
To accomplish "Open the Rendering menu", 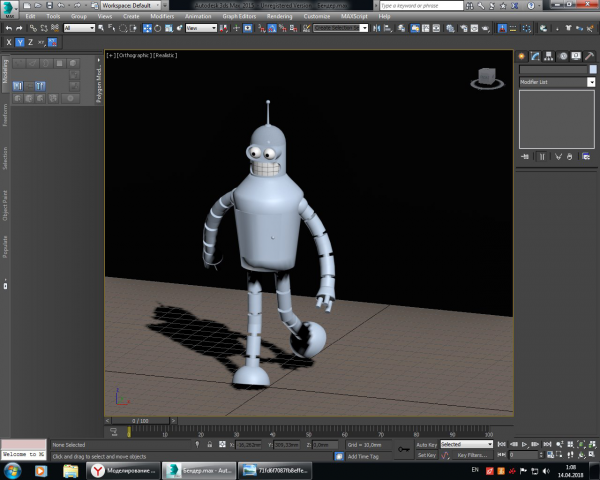I will pos(279,16).
